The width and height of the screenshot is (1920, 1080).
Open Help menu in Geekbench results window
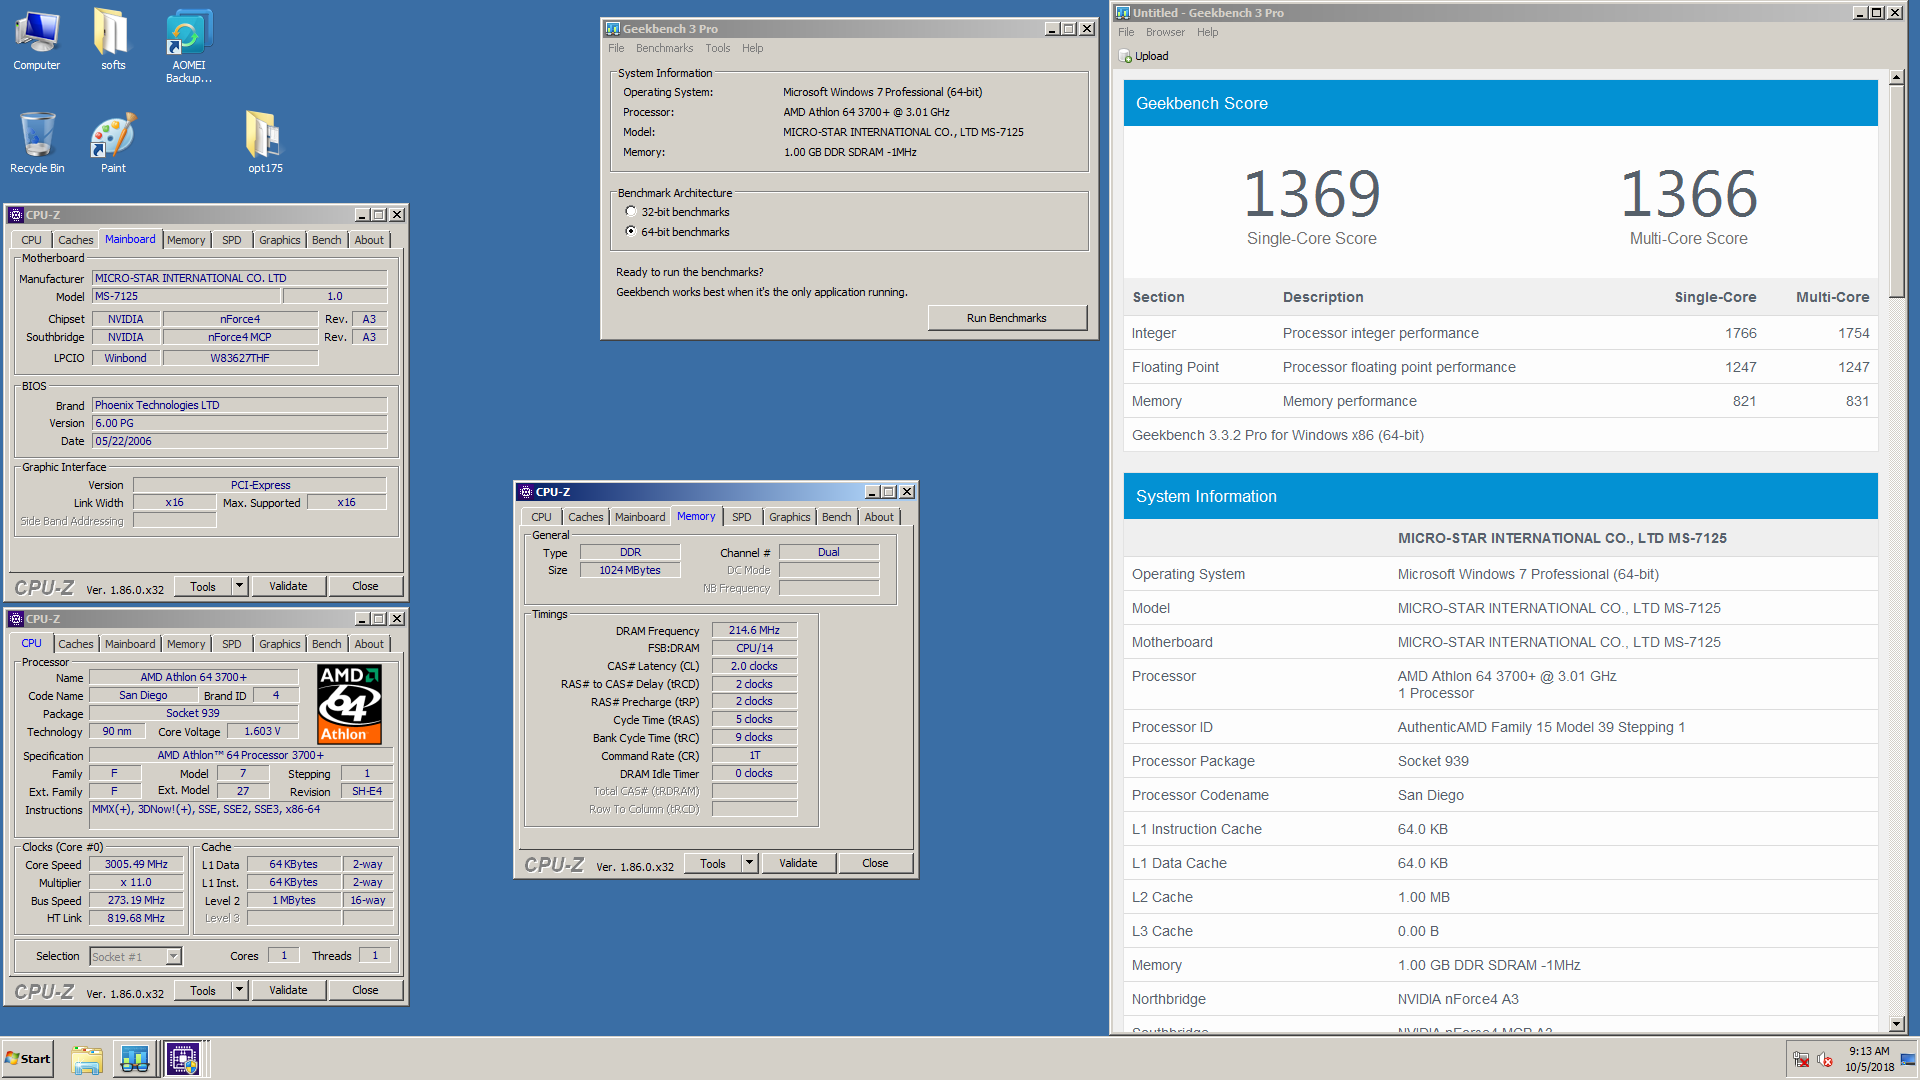[x=1207, y=32]
